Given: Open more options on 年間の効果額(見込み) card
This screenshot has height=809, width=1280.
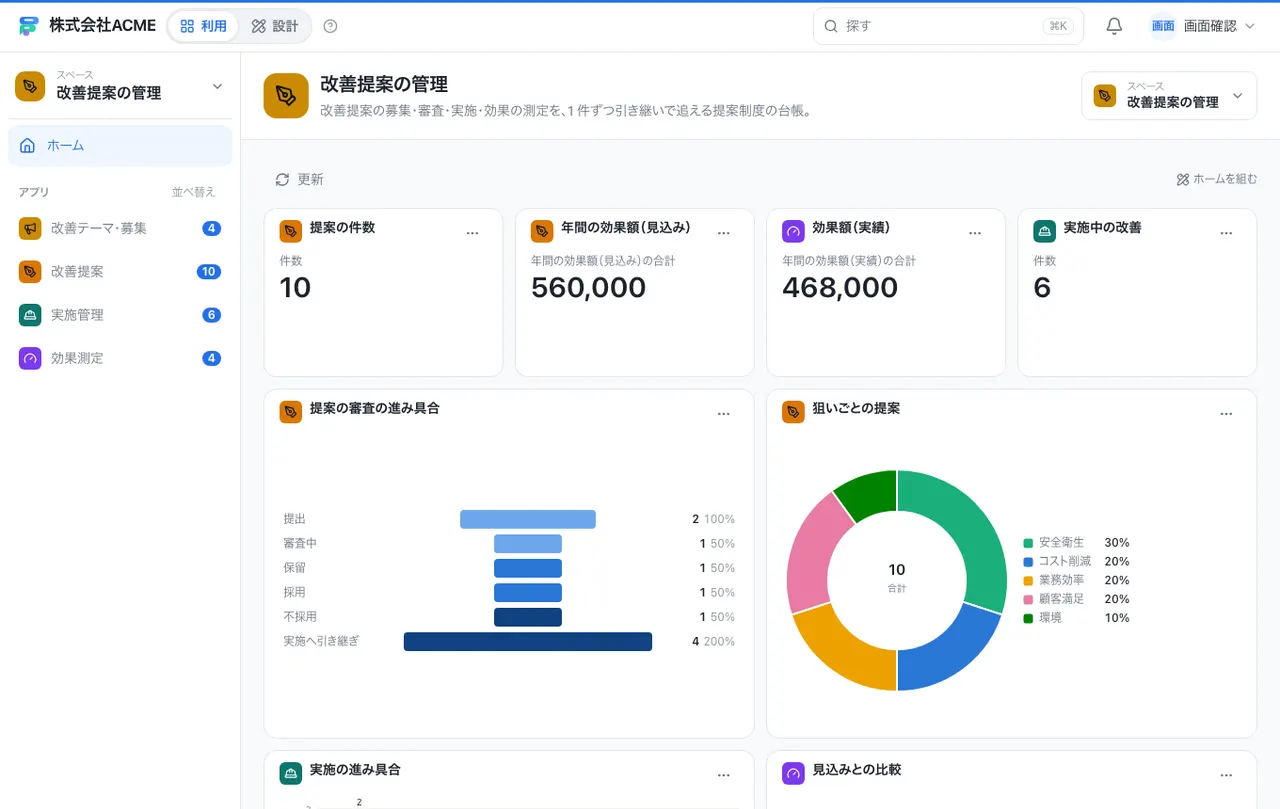Looking at the screenshot, I should pos(724,233).
